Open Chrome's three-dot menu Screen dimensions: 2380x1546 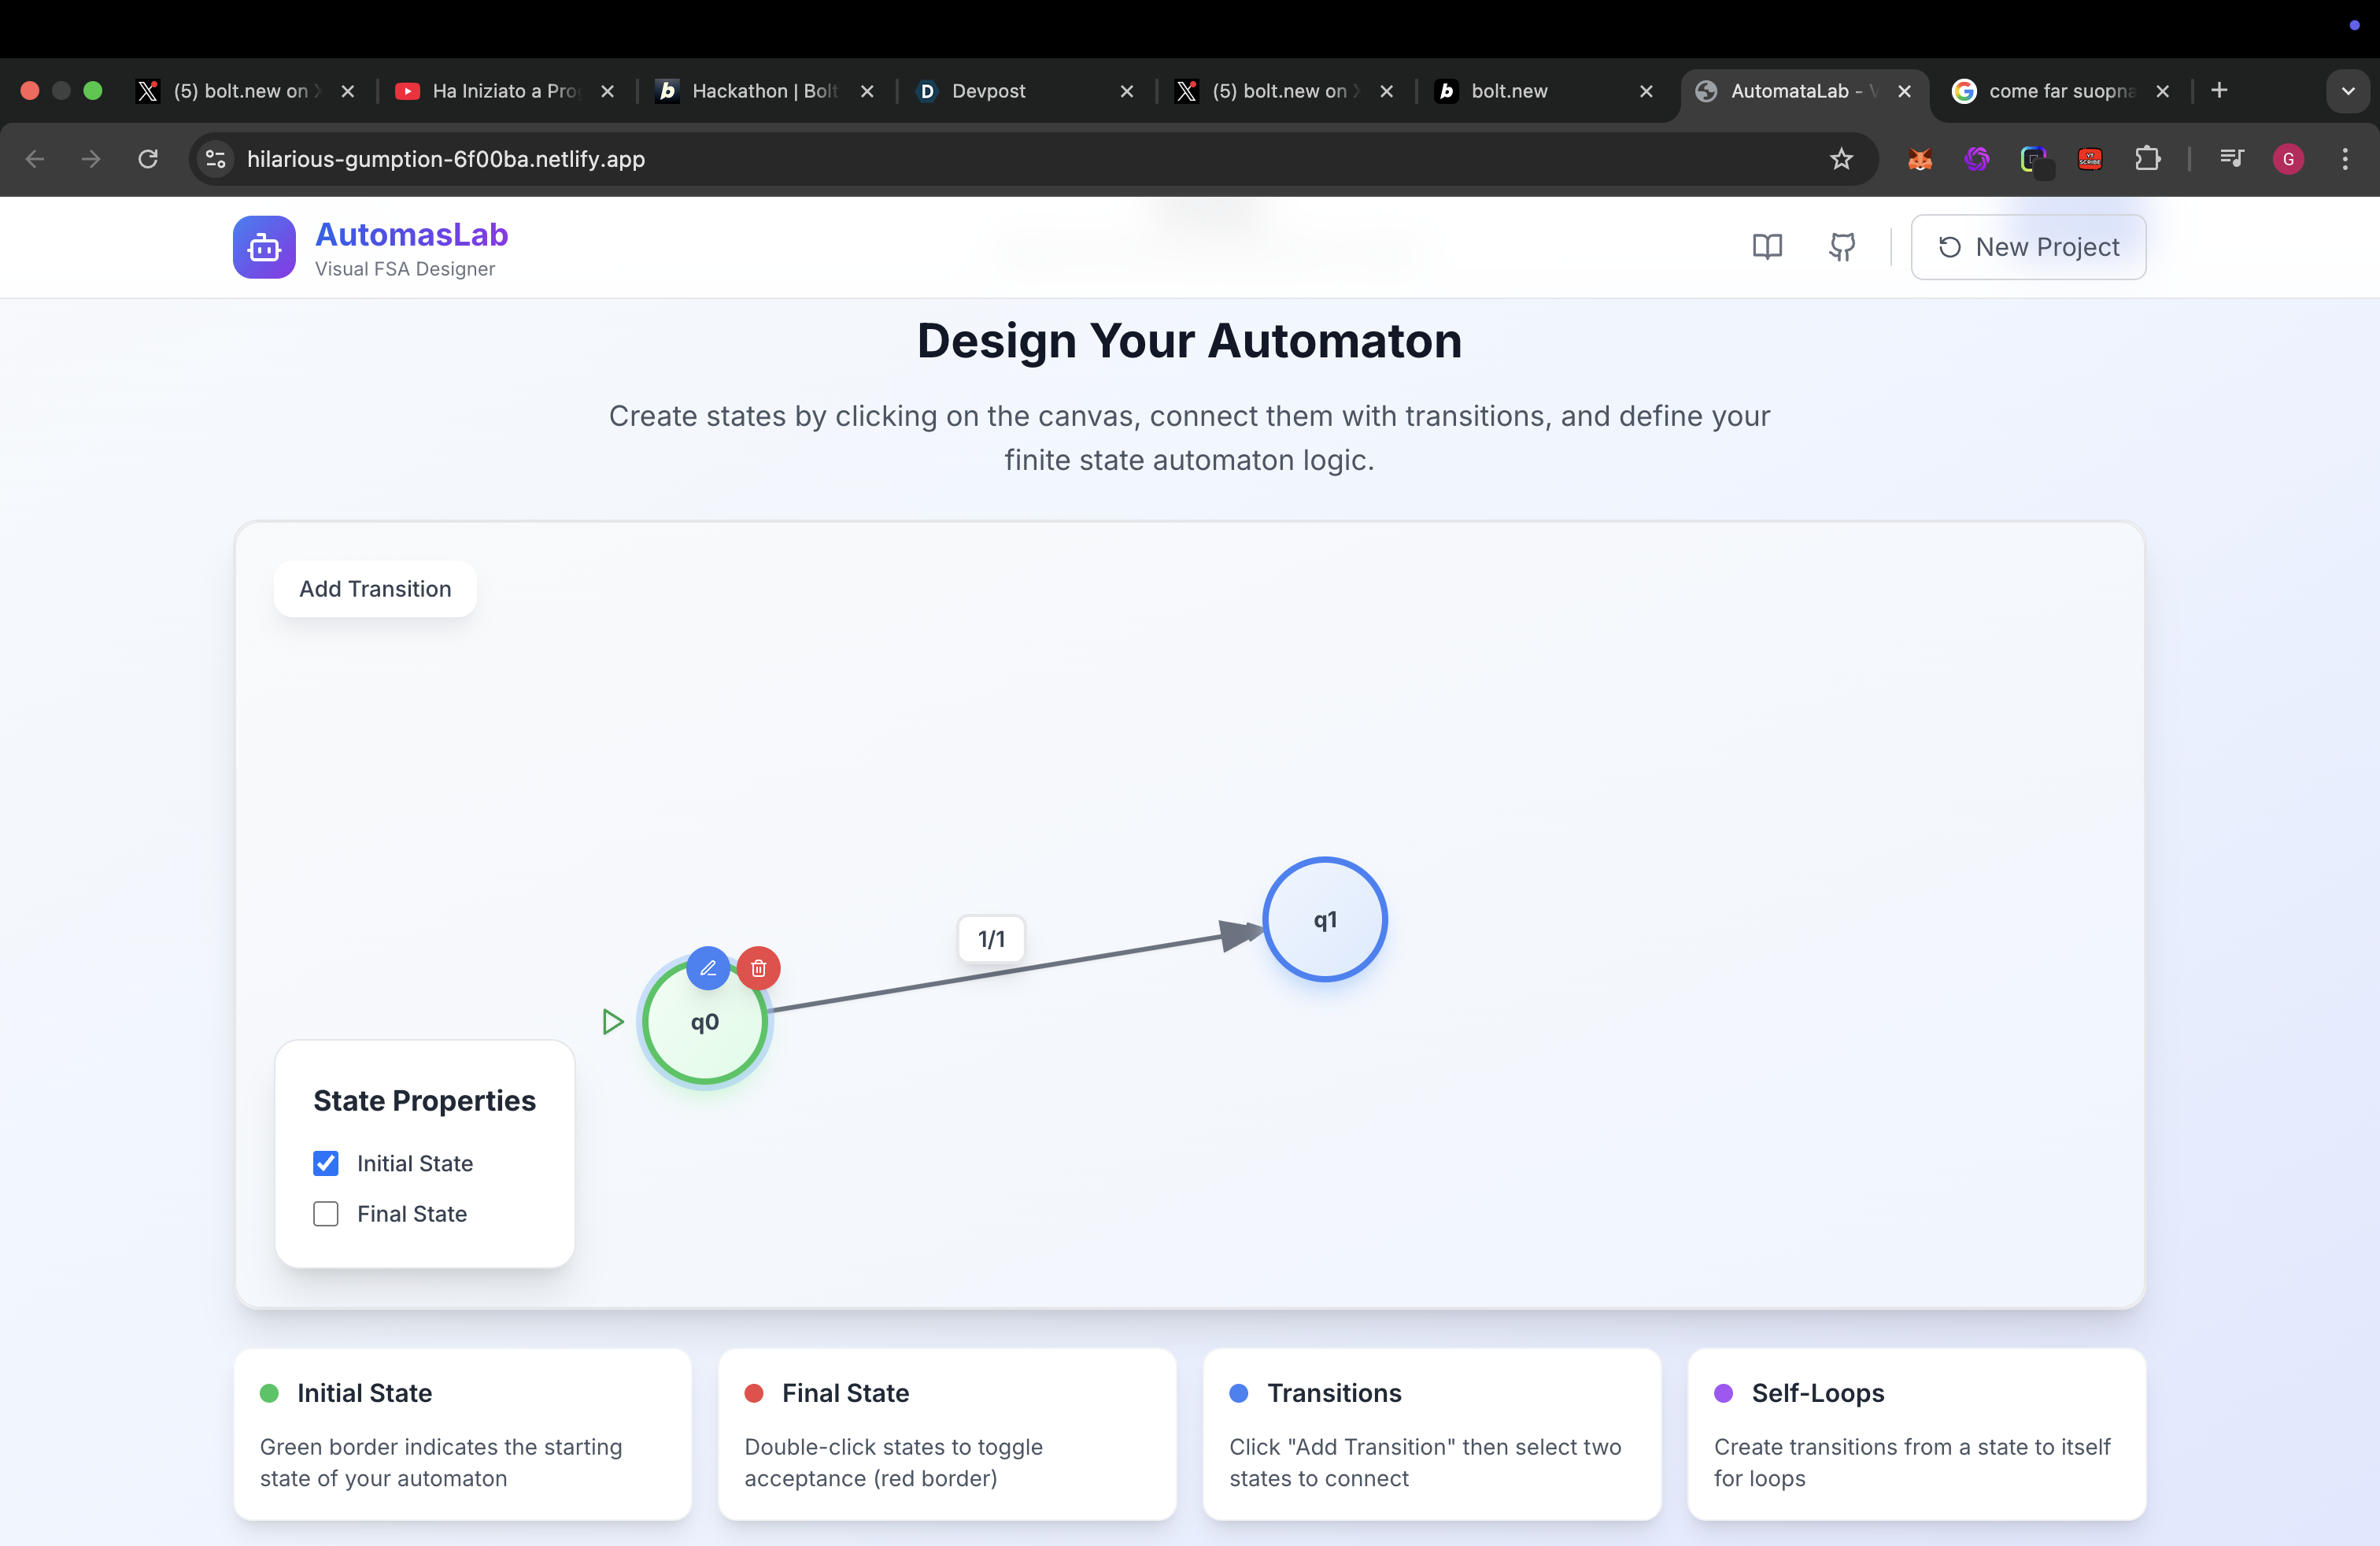2345,159
